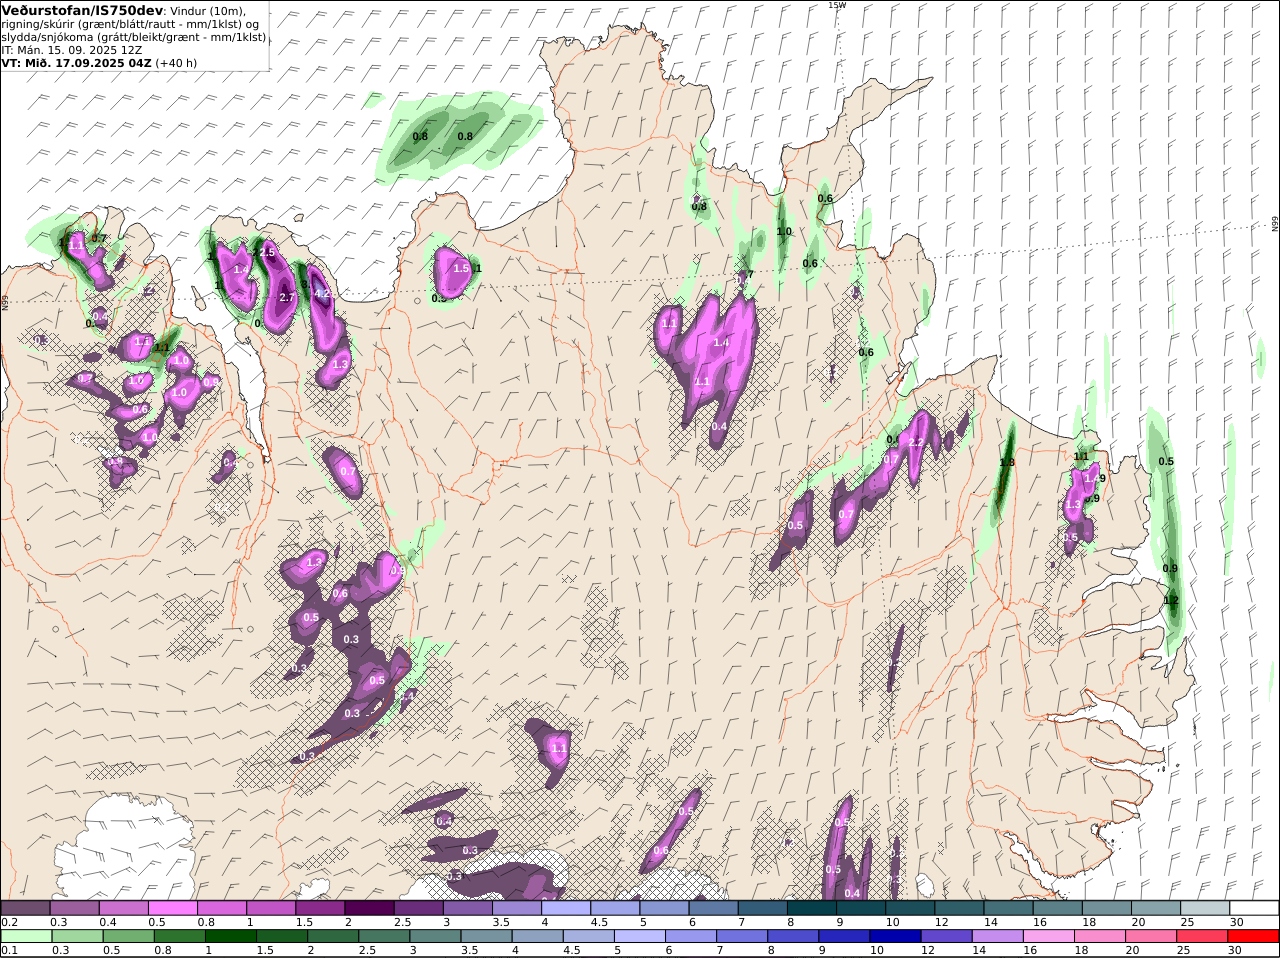Choose the upper legend swatch labeled 4.5
This screenshot has height=958, width=1280.
pos(615,907)
